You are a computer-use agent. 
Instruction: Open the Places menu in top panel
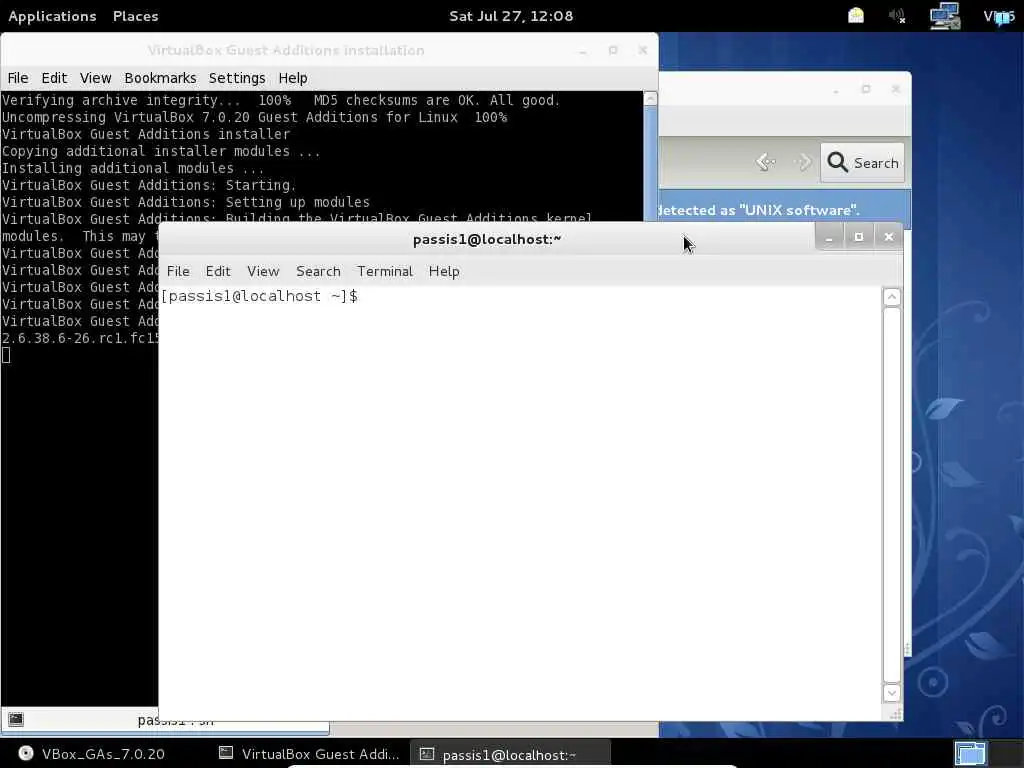135,16
